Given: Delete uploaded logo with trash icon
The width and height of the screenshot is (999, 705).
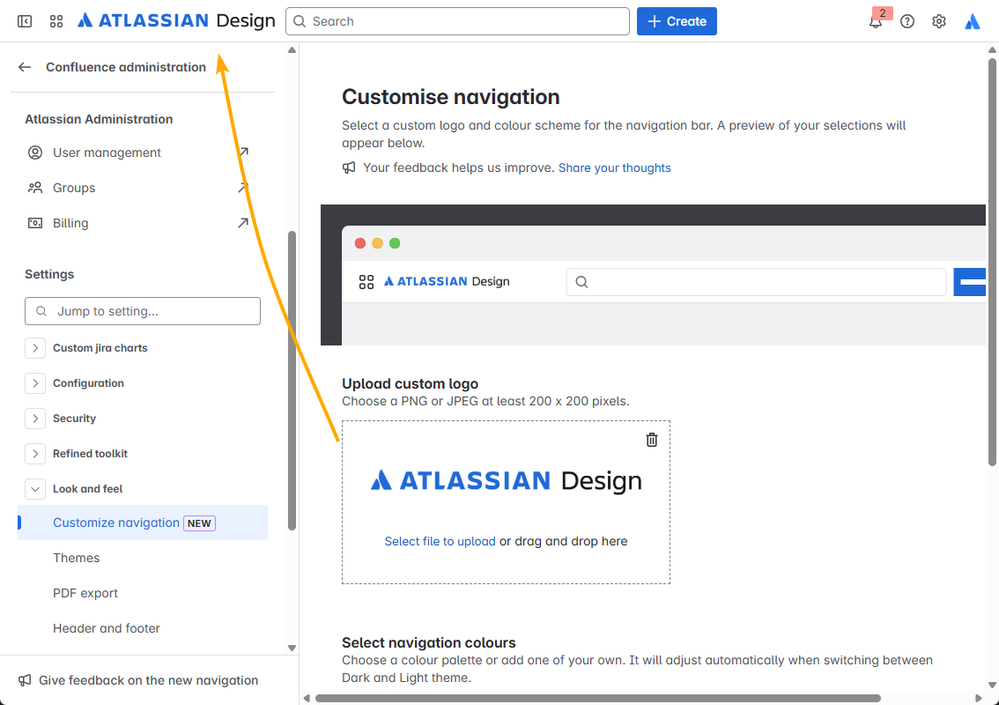Looking at the screenshot, I should point(652,440).
